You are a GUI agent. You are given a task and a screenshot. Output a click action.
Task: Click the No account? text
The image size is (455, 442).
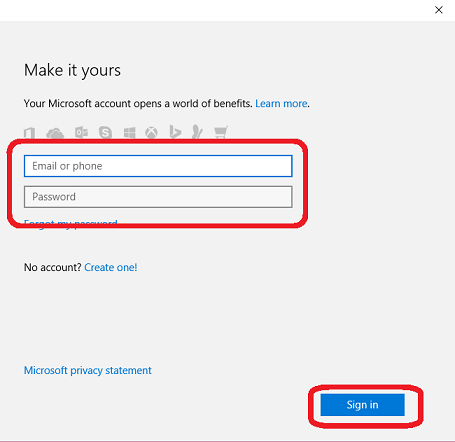53,267
